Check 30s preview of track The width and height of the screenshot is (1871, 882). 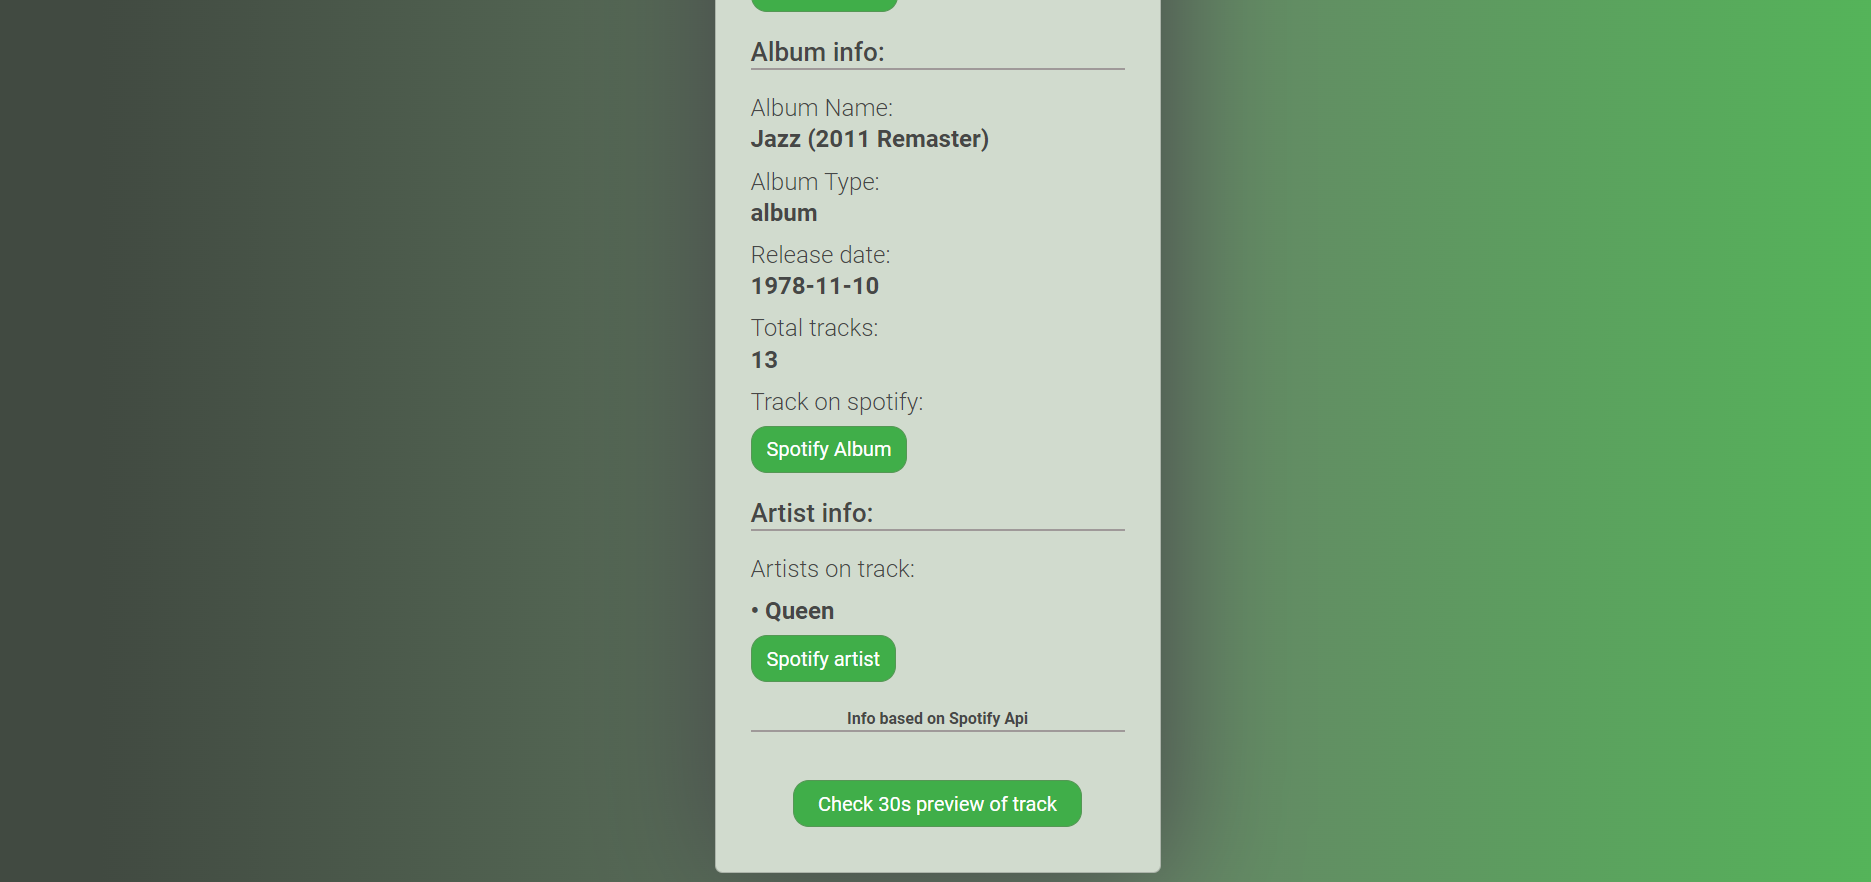[x=936, y=803]
